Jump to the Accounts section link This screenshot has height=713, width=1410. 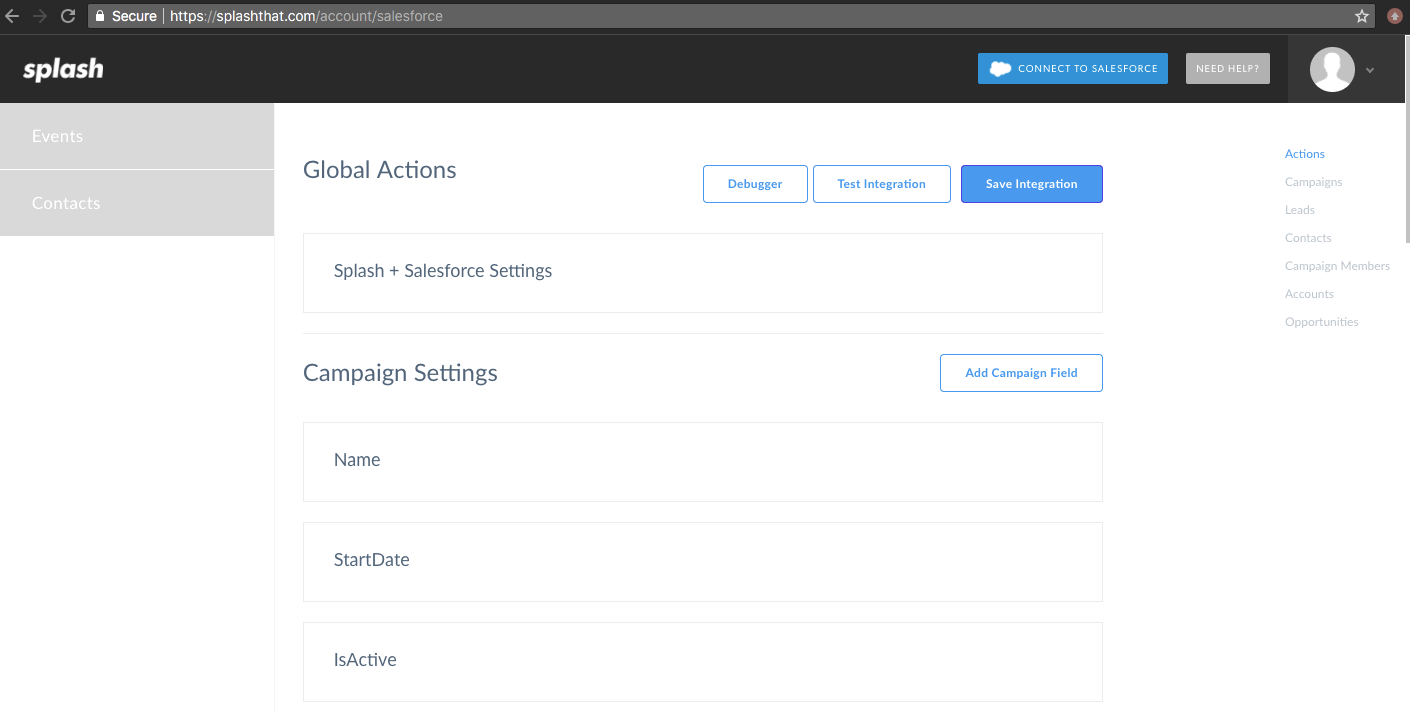click(1309, 294)
